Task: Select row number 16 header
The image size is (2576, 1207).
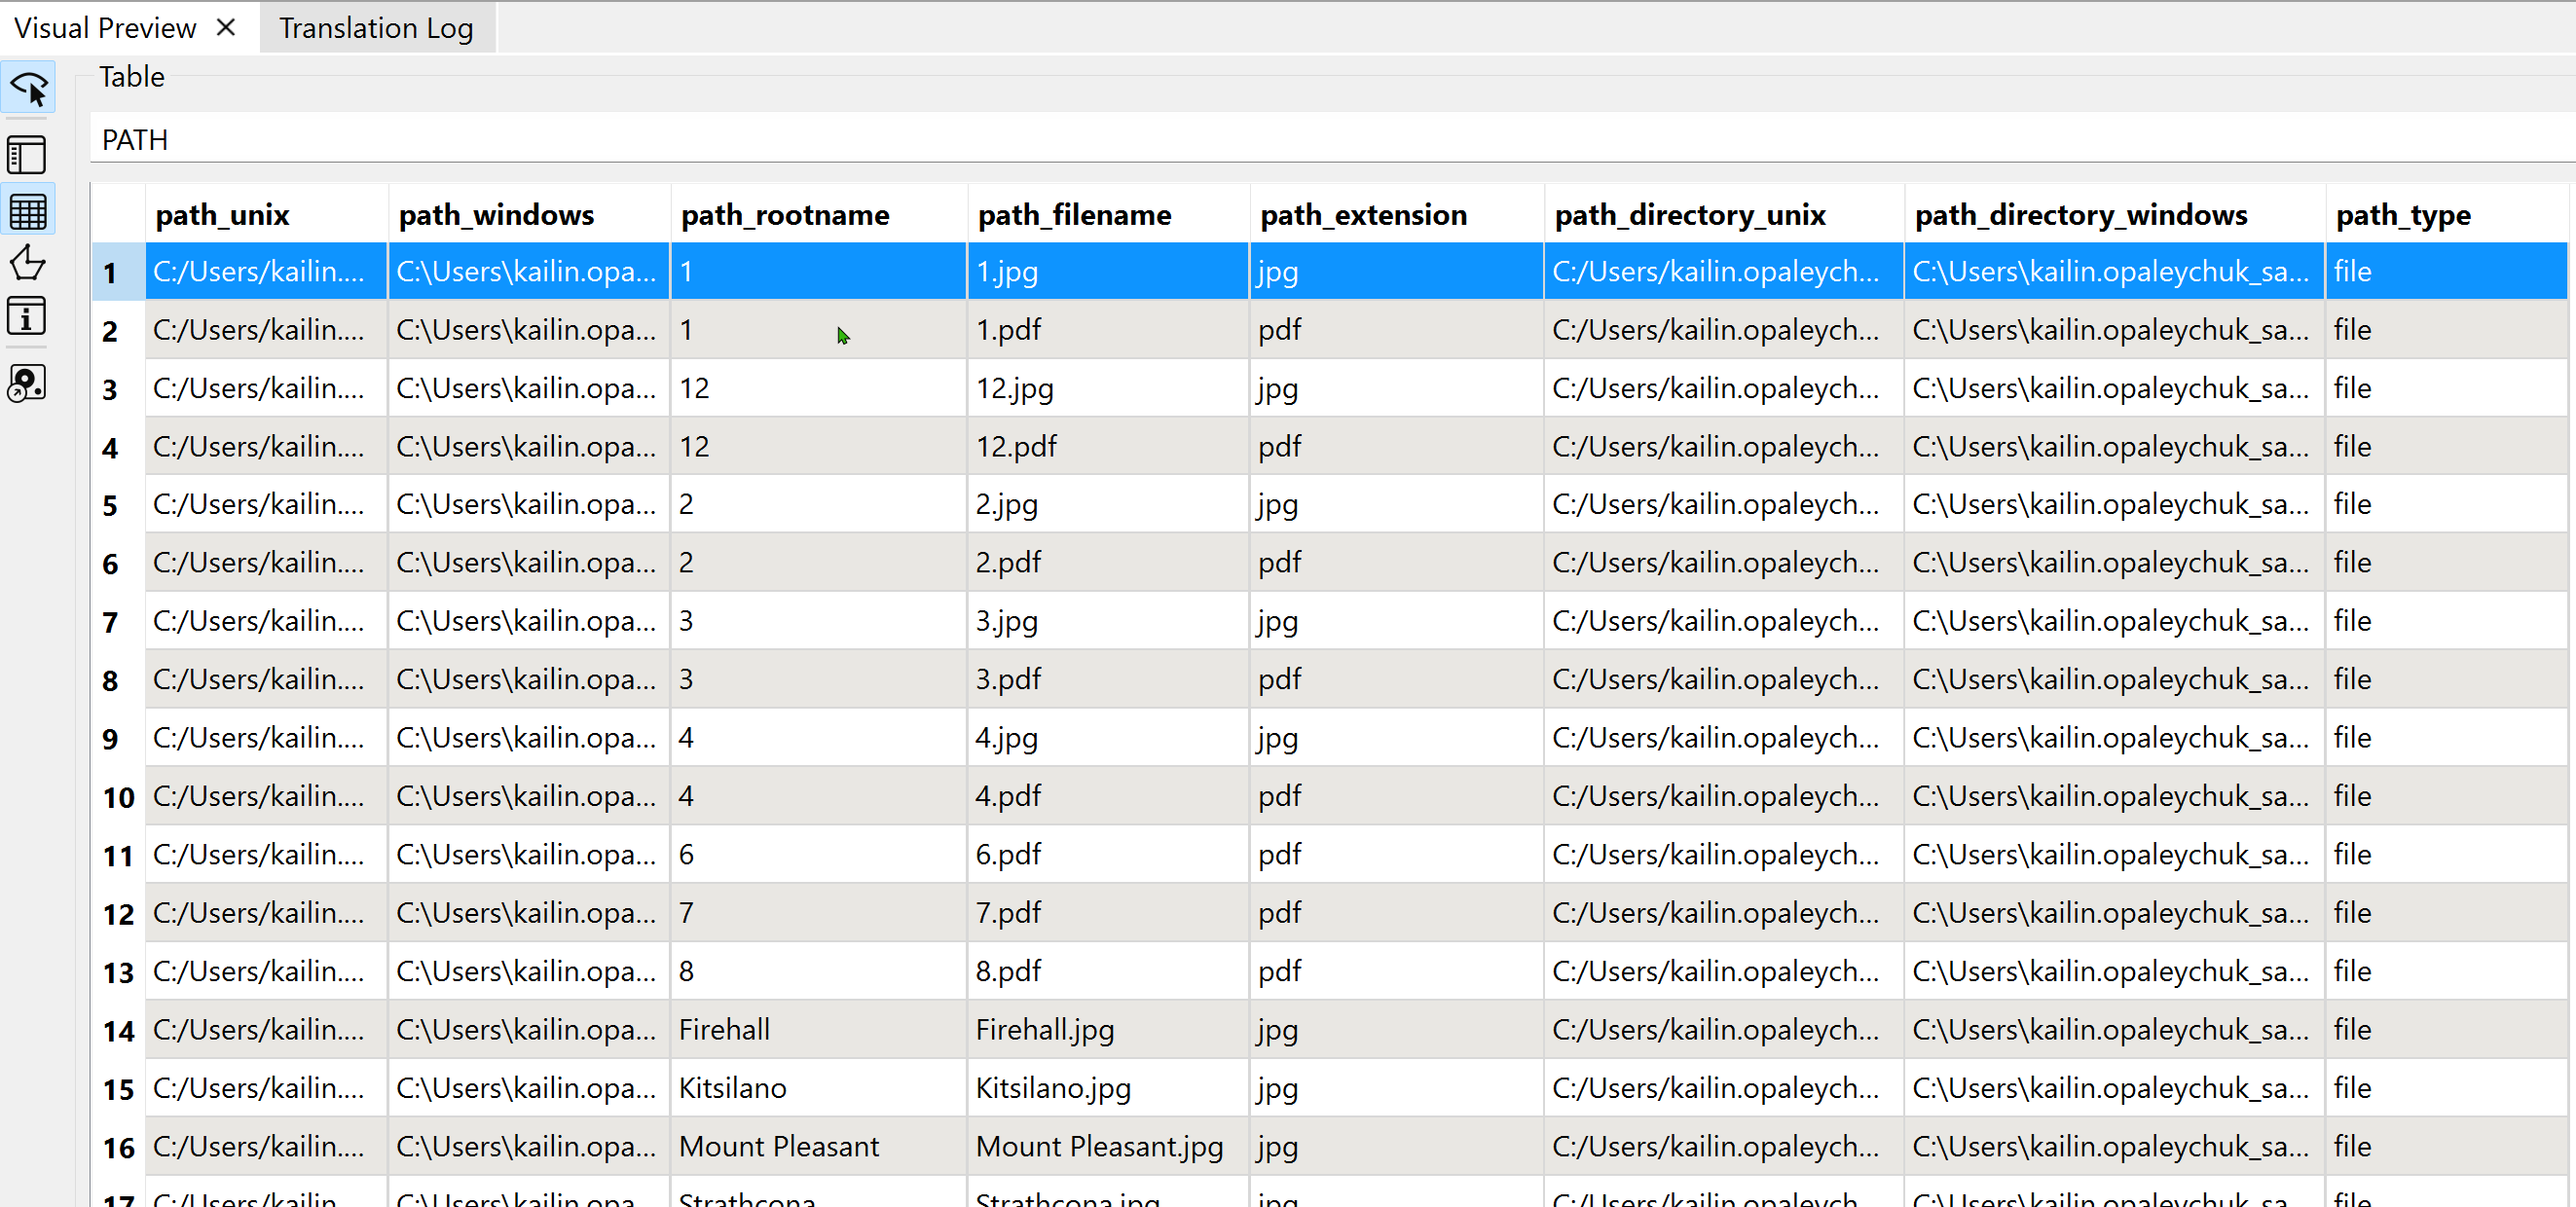Action: click(118, 1146)
